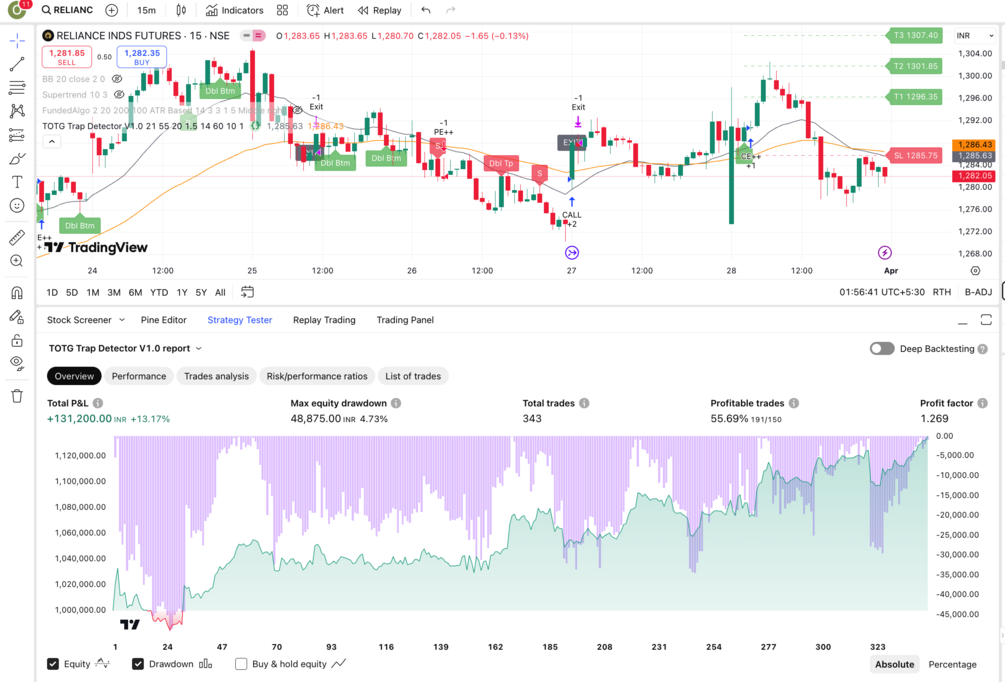The height and width of the screenshot is (682, 1005).
Task: Show info for Total P&L
Action: tap(97, 403)
